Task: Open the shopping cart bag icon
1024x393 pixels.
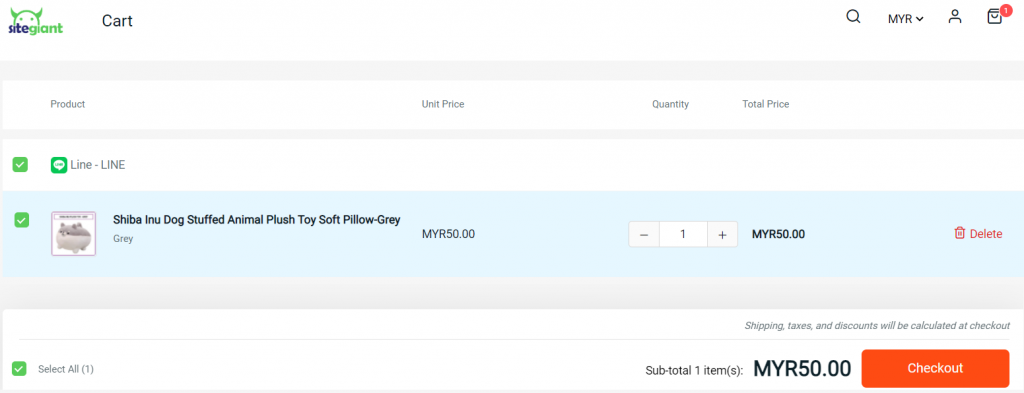Action: pyautogui.click(x=995, y=17)
